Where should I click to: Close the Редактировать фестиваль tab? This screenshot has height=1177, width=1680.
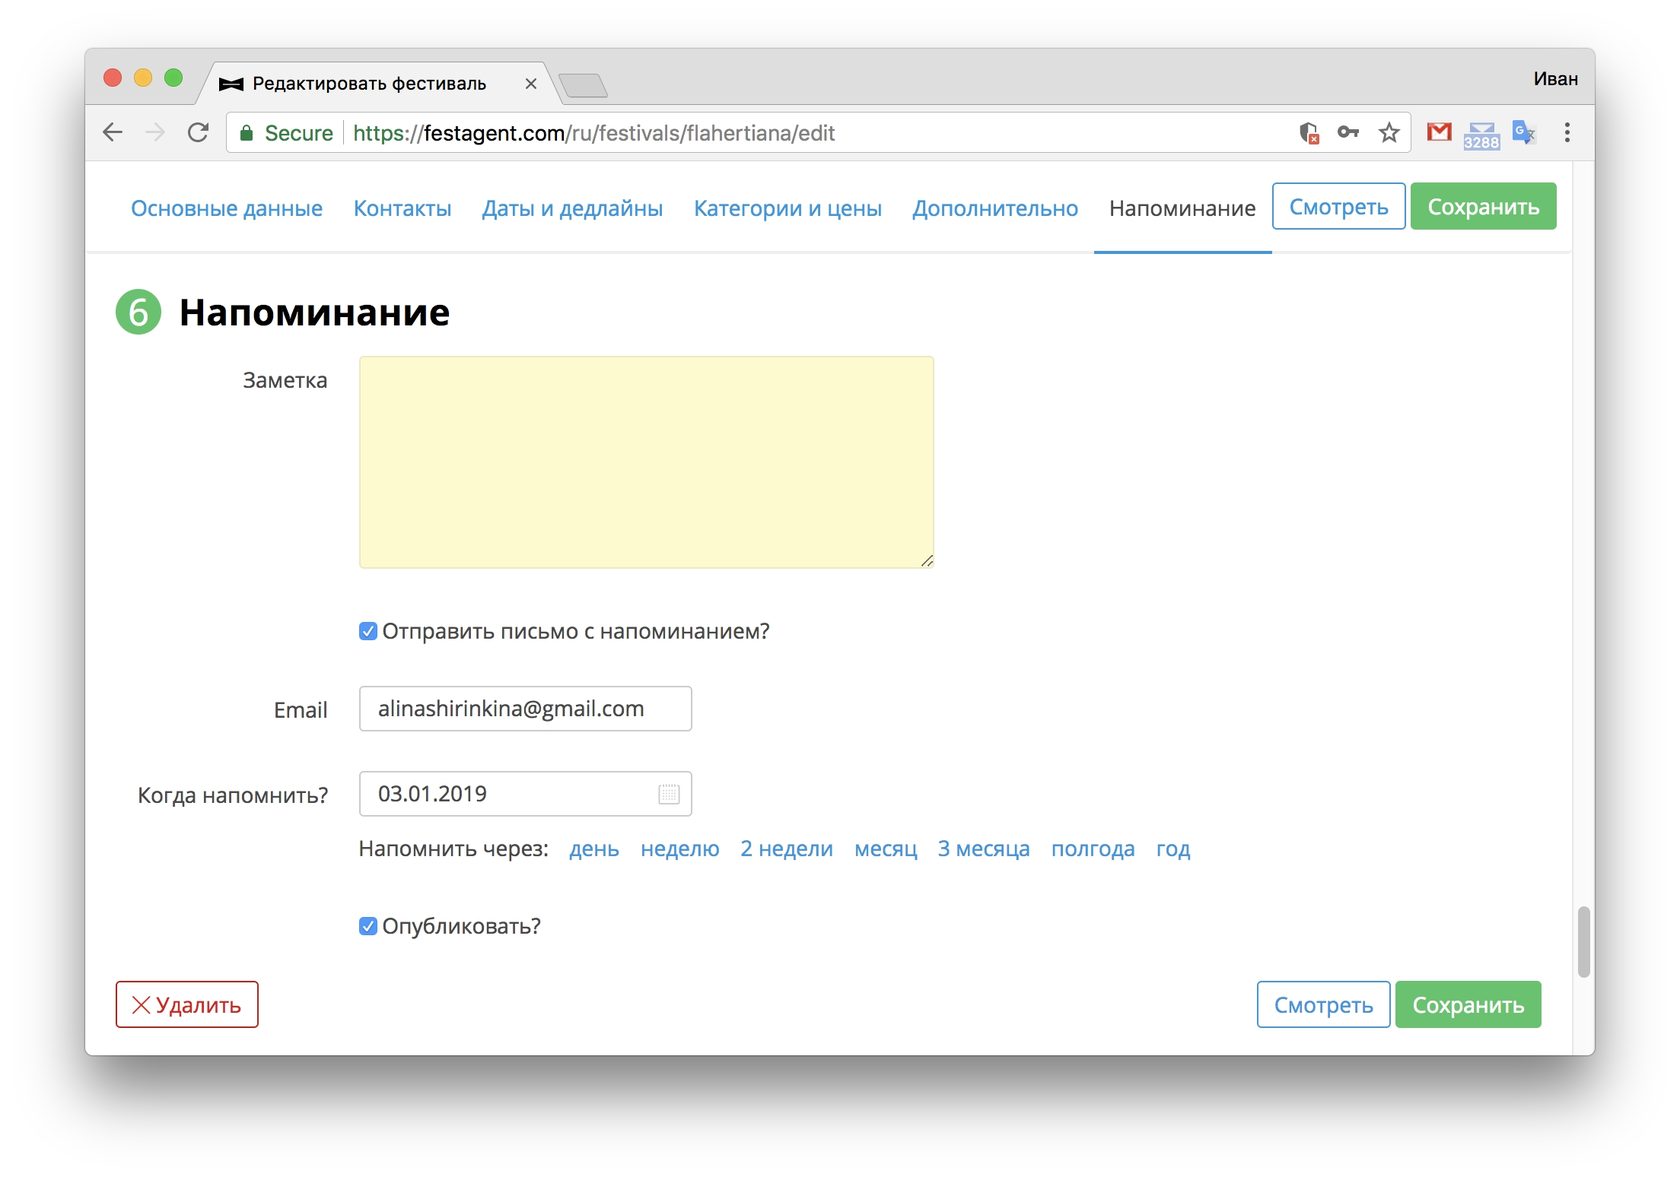click(x=531, y=84)
